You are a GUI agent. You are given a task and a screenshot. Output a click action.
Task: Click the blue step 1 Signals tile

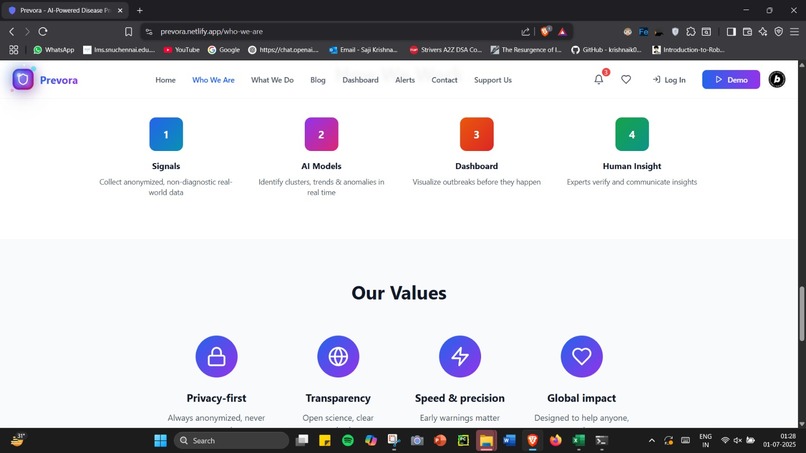[x=166, y=134]
